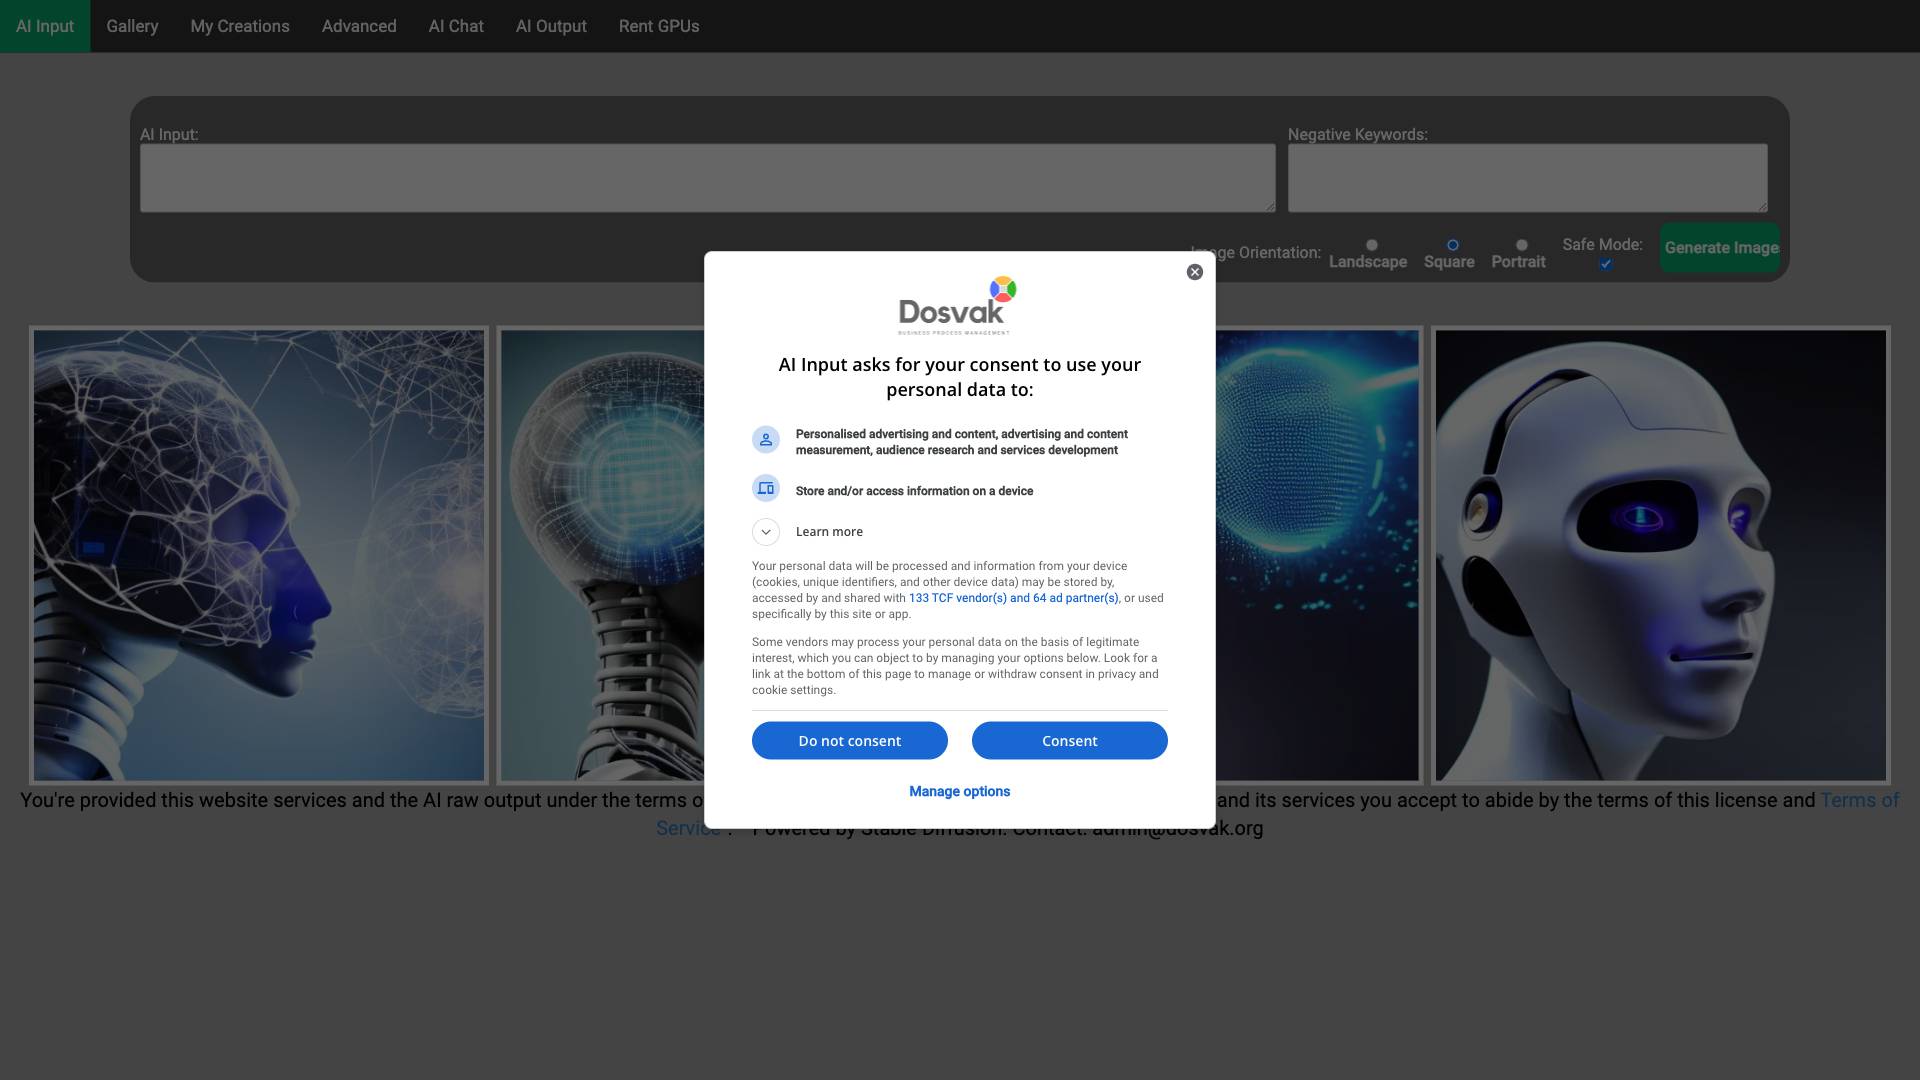1920x1080 pixels.
Task: Open the white robot head thumbnail
Action: 1660,556
